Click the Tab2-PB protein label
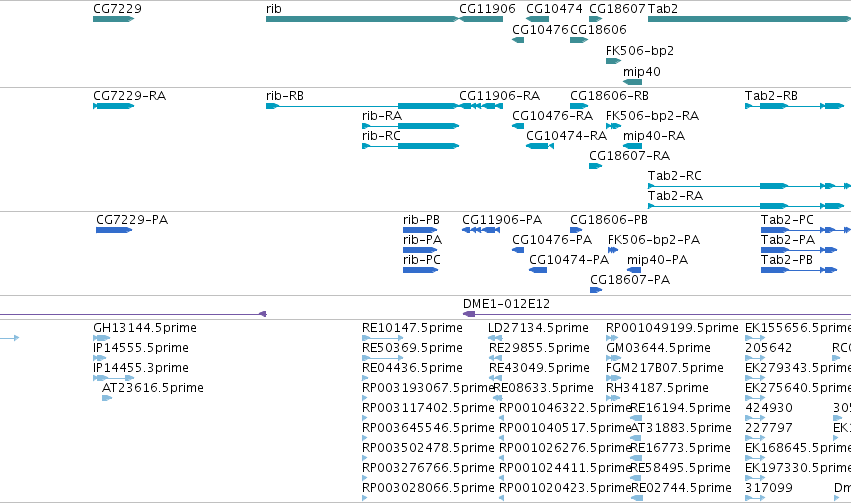 coord(787,260)
